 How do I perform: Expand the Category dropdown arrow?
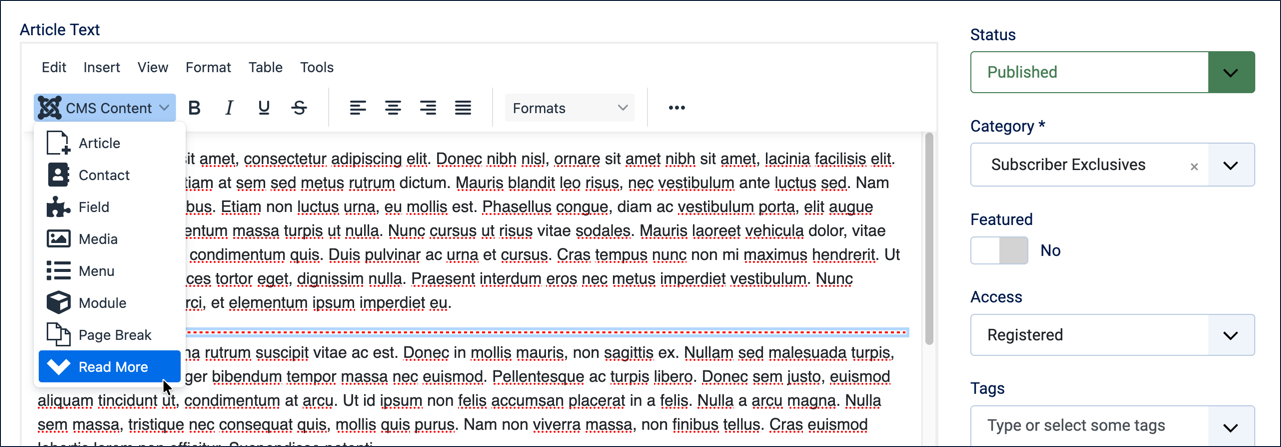click(x=1231, y=165)
